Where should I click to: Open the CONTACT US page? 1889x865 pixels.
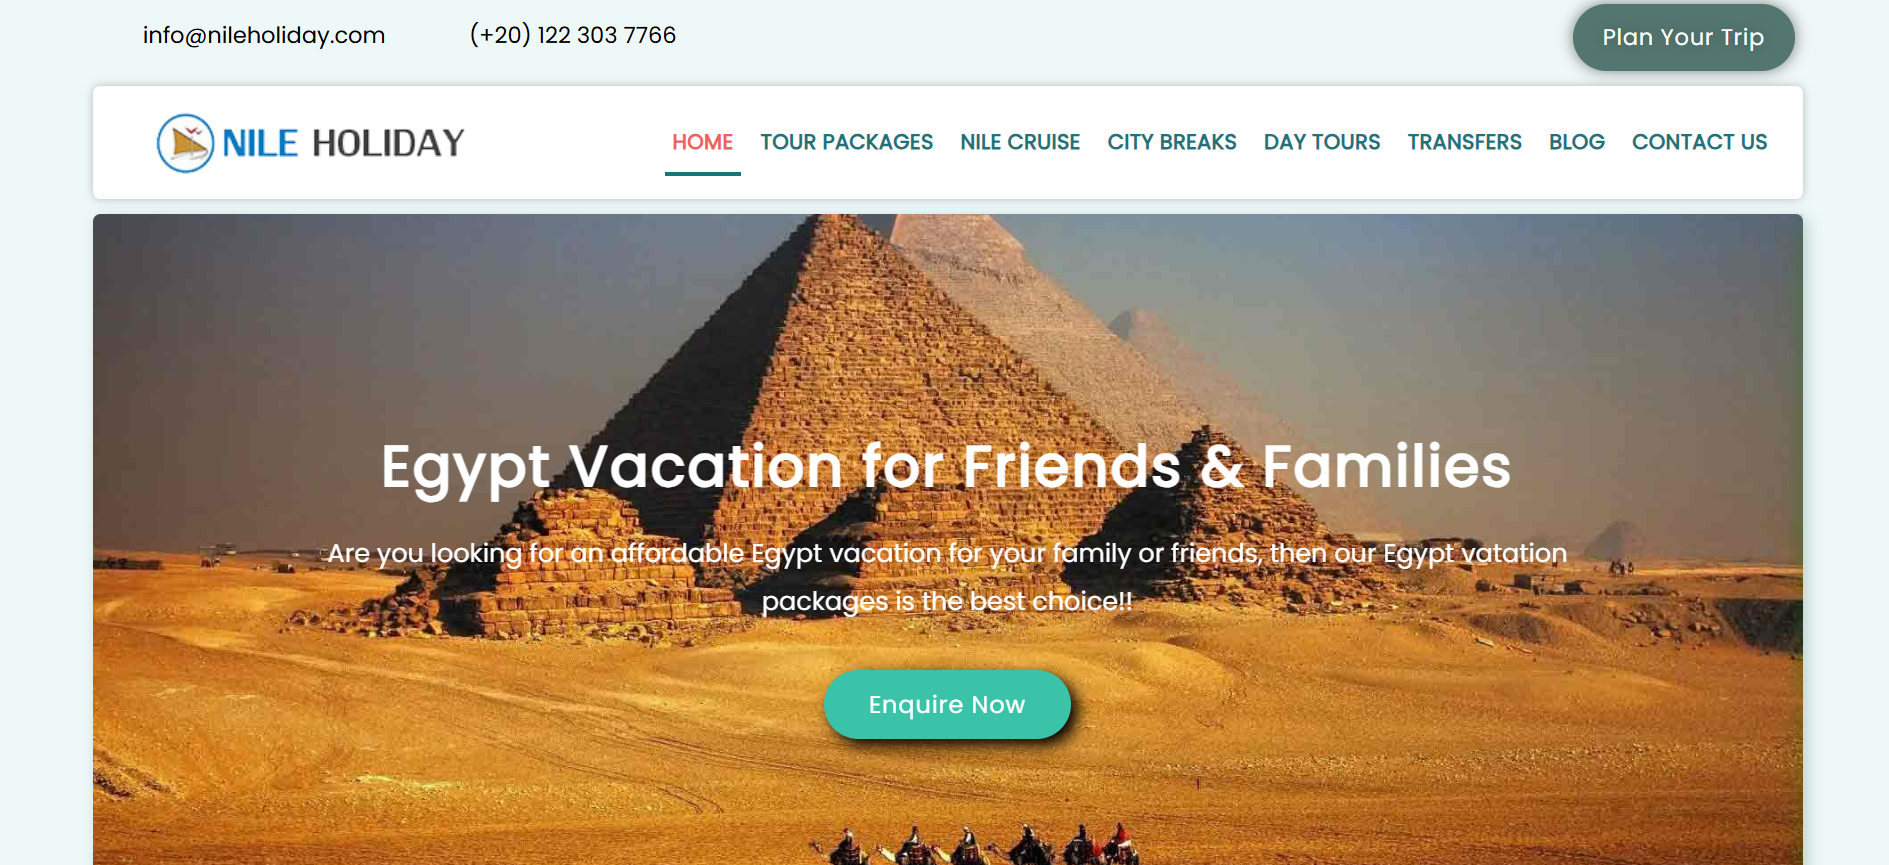pyautogui.click(x=1699, y=142)
